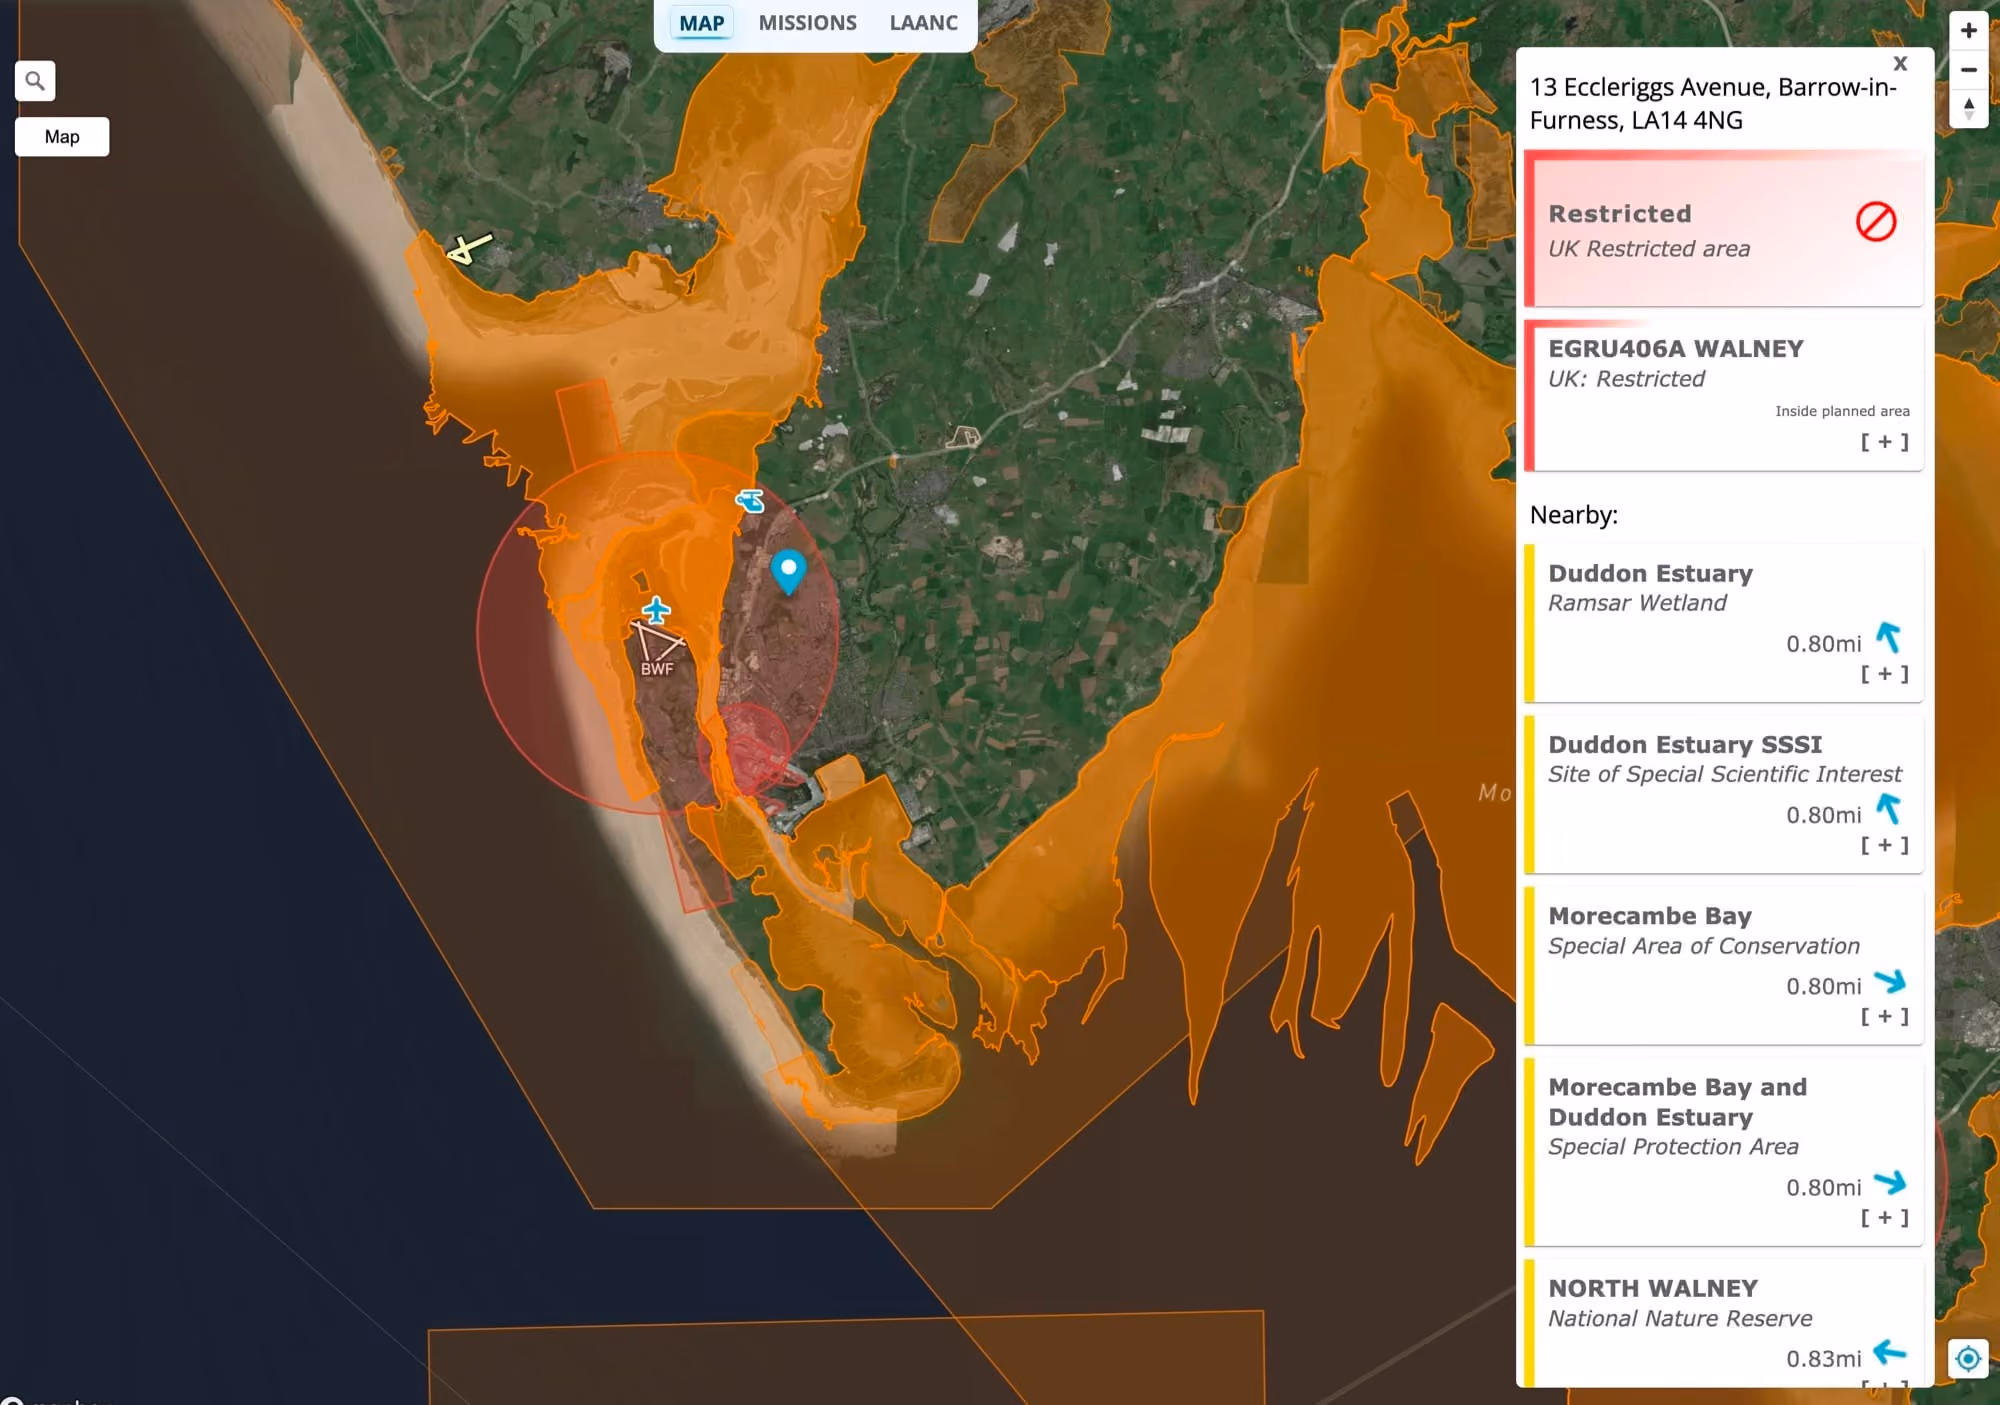Click the Inside planned area note
The height and width of the screenshot is (1405, 2000).
pyautogui.click(x=1842, y=411)
